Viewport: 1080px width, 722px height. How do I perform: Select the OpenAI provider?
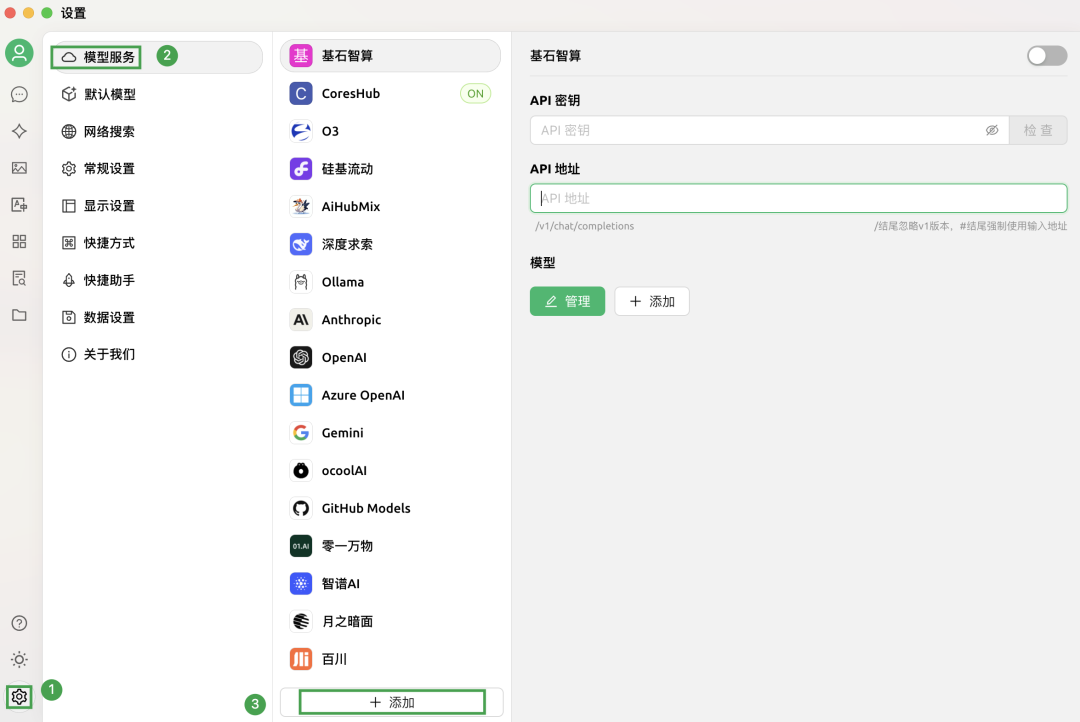[390, 358]
